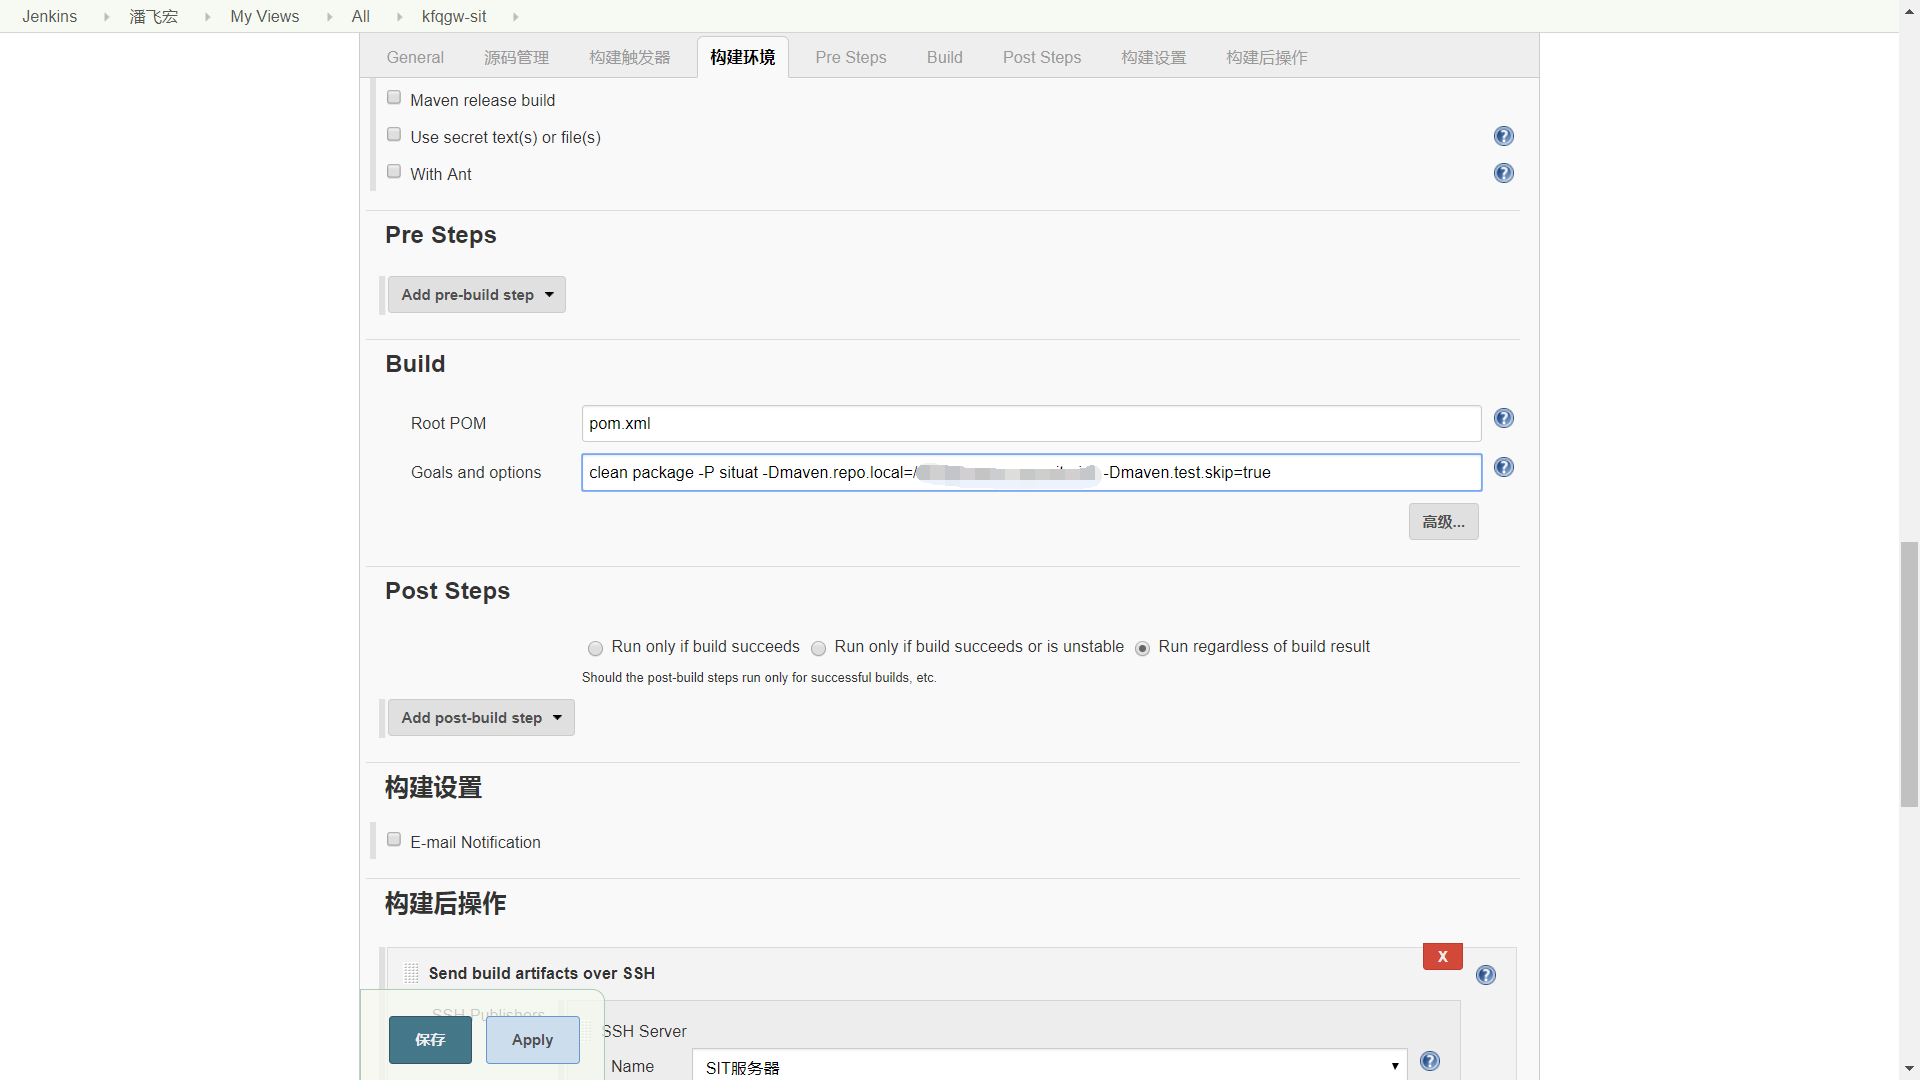Switch to Post Steps tab
The image size is (1920, 1080).
click(1041, 58)
